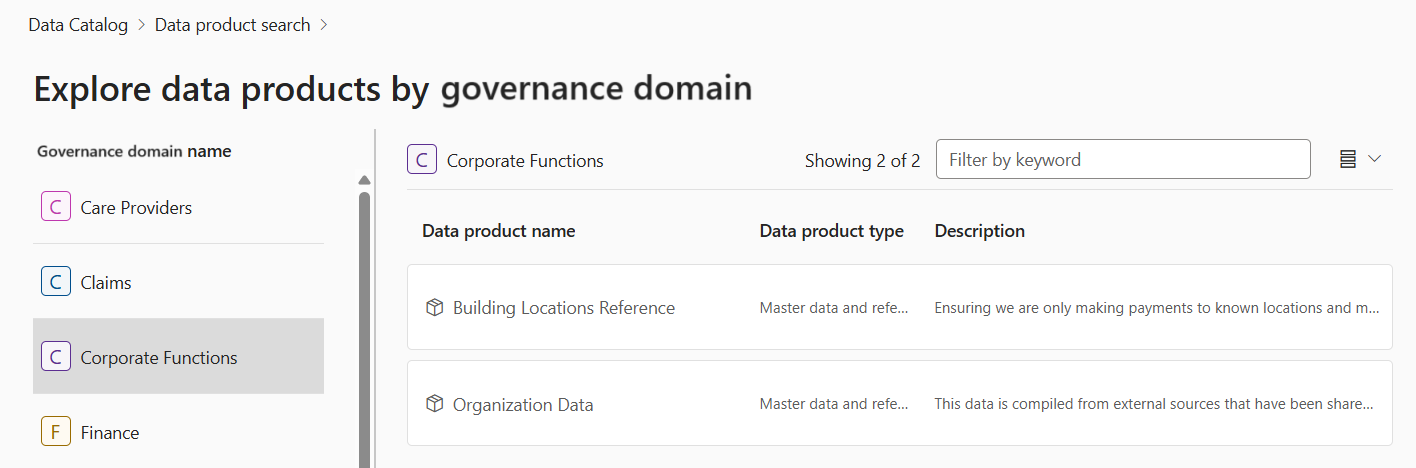Screen dimensions: 1416x468
Task: Click the Claims domain icon
Action: click(55, 282)
